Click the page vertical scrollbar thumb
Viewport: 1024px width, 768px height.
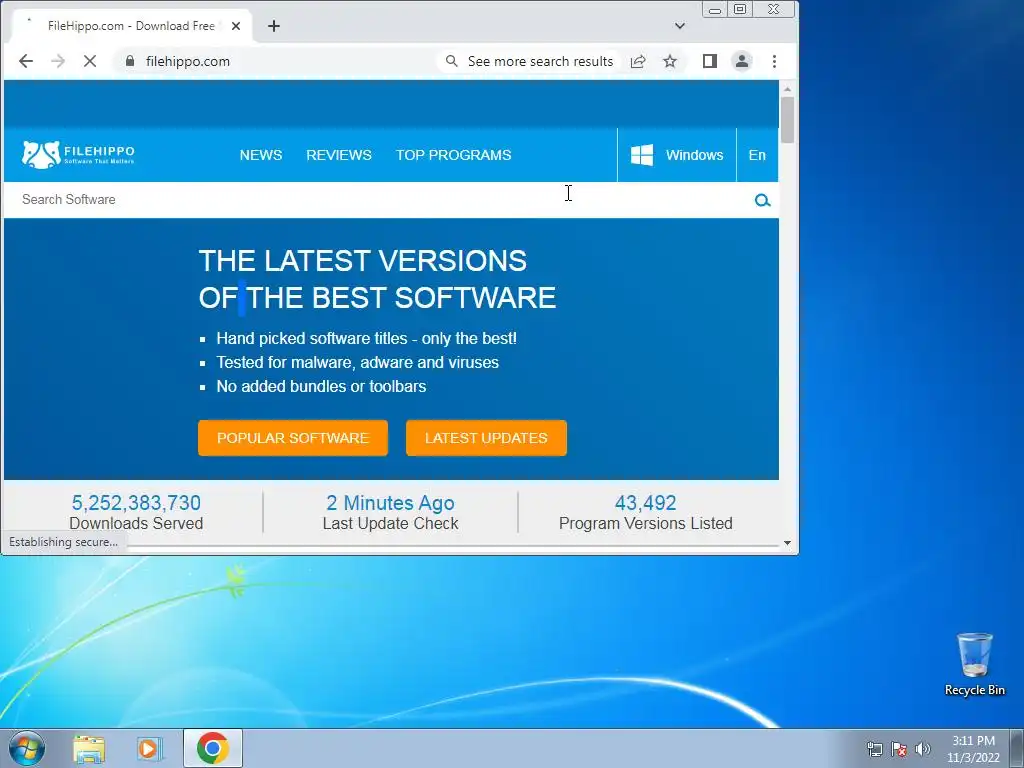(x=787, y=120)
